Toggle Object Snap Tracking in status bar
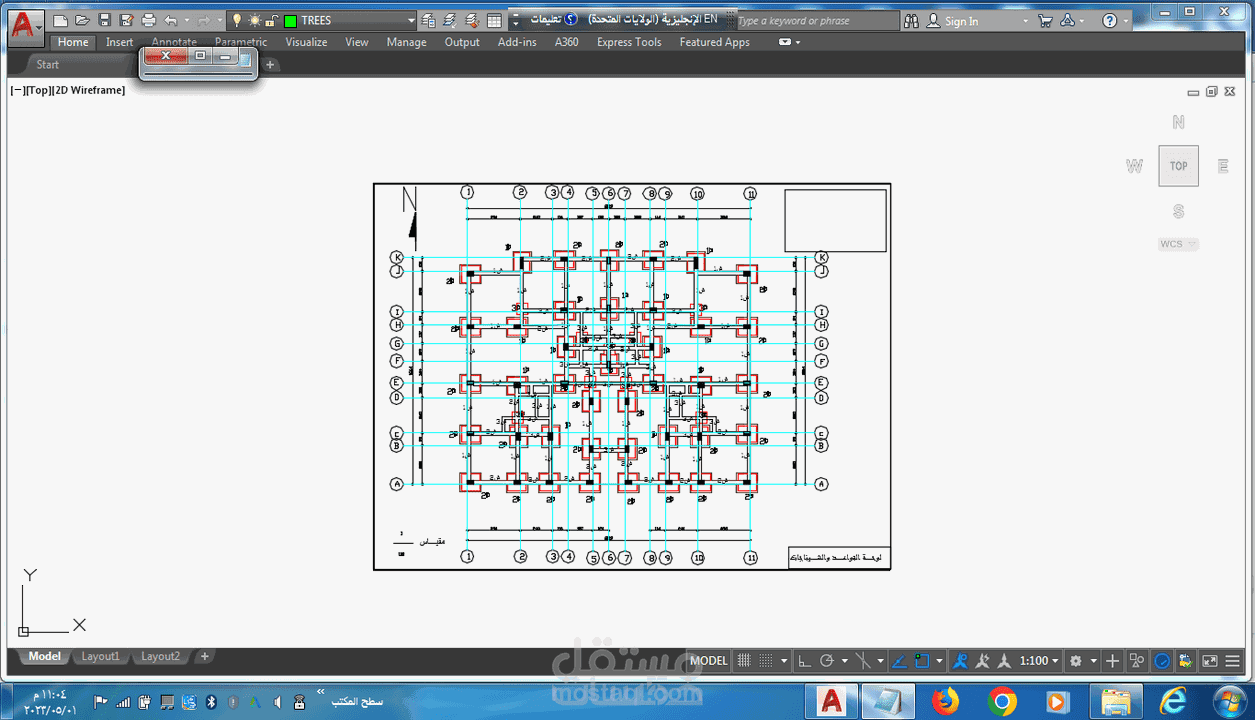This screenshot has width=1255, height=720. pos(899,661)
